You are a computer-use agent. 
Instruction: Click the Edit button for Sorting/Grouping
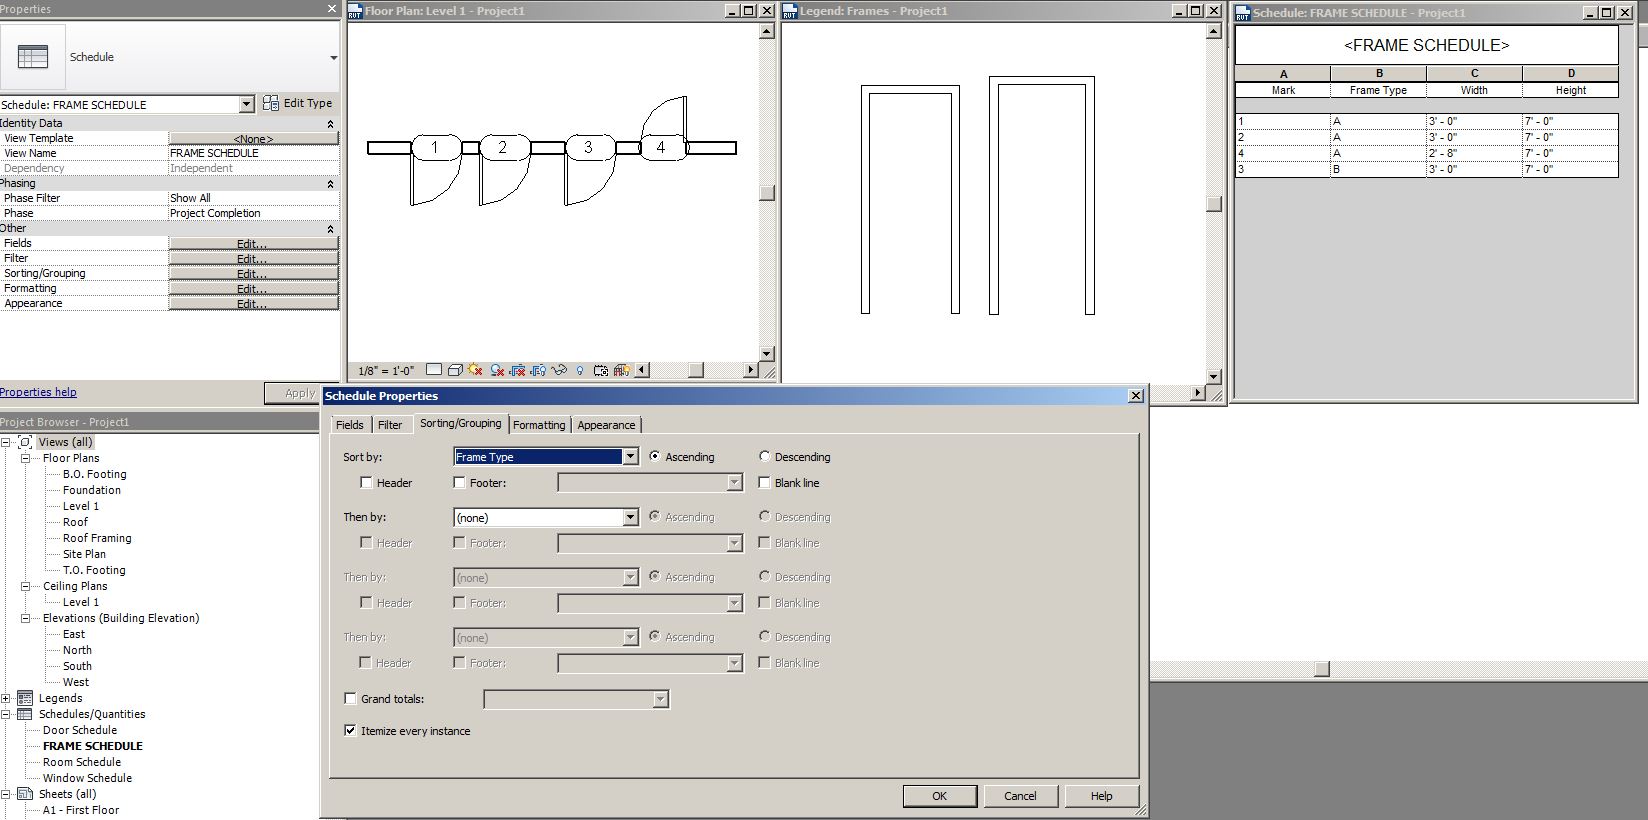point(253,274)
